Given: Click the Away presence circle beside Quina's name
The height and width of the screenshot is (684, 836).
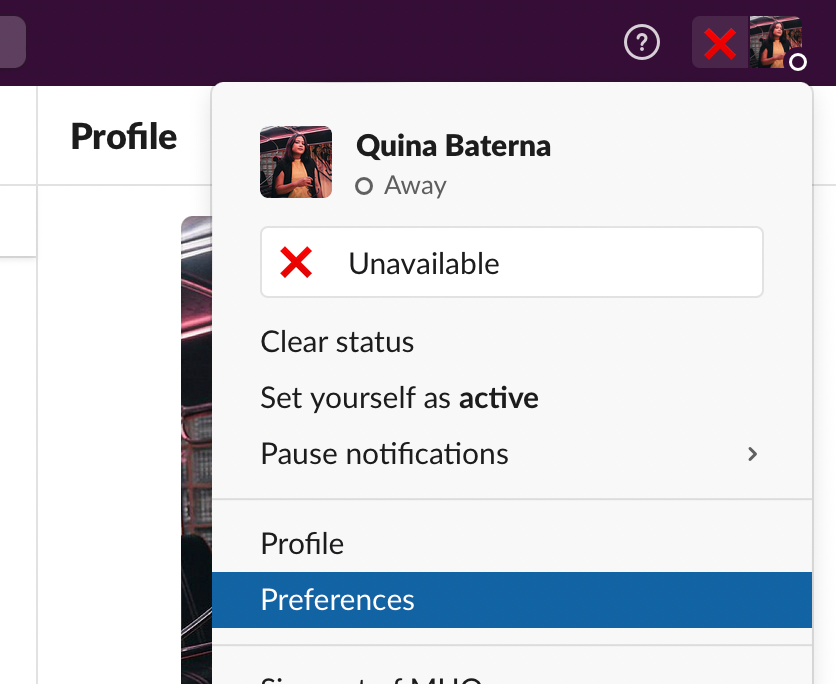Looking at the screenshot, I should click(363, 186).
